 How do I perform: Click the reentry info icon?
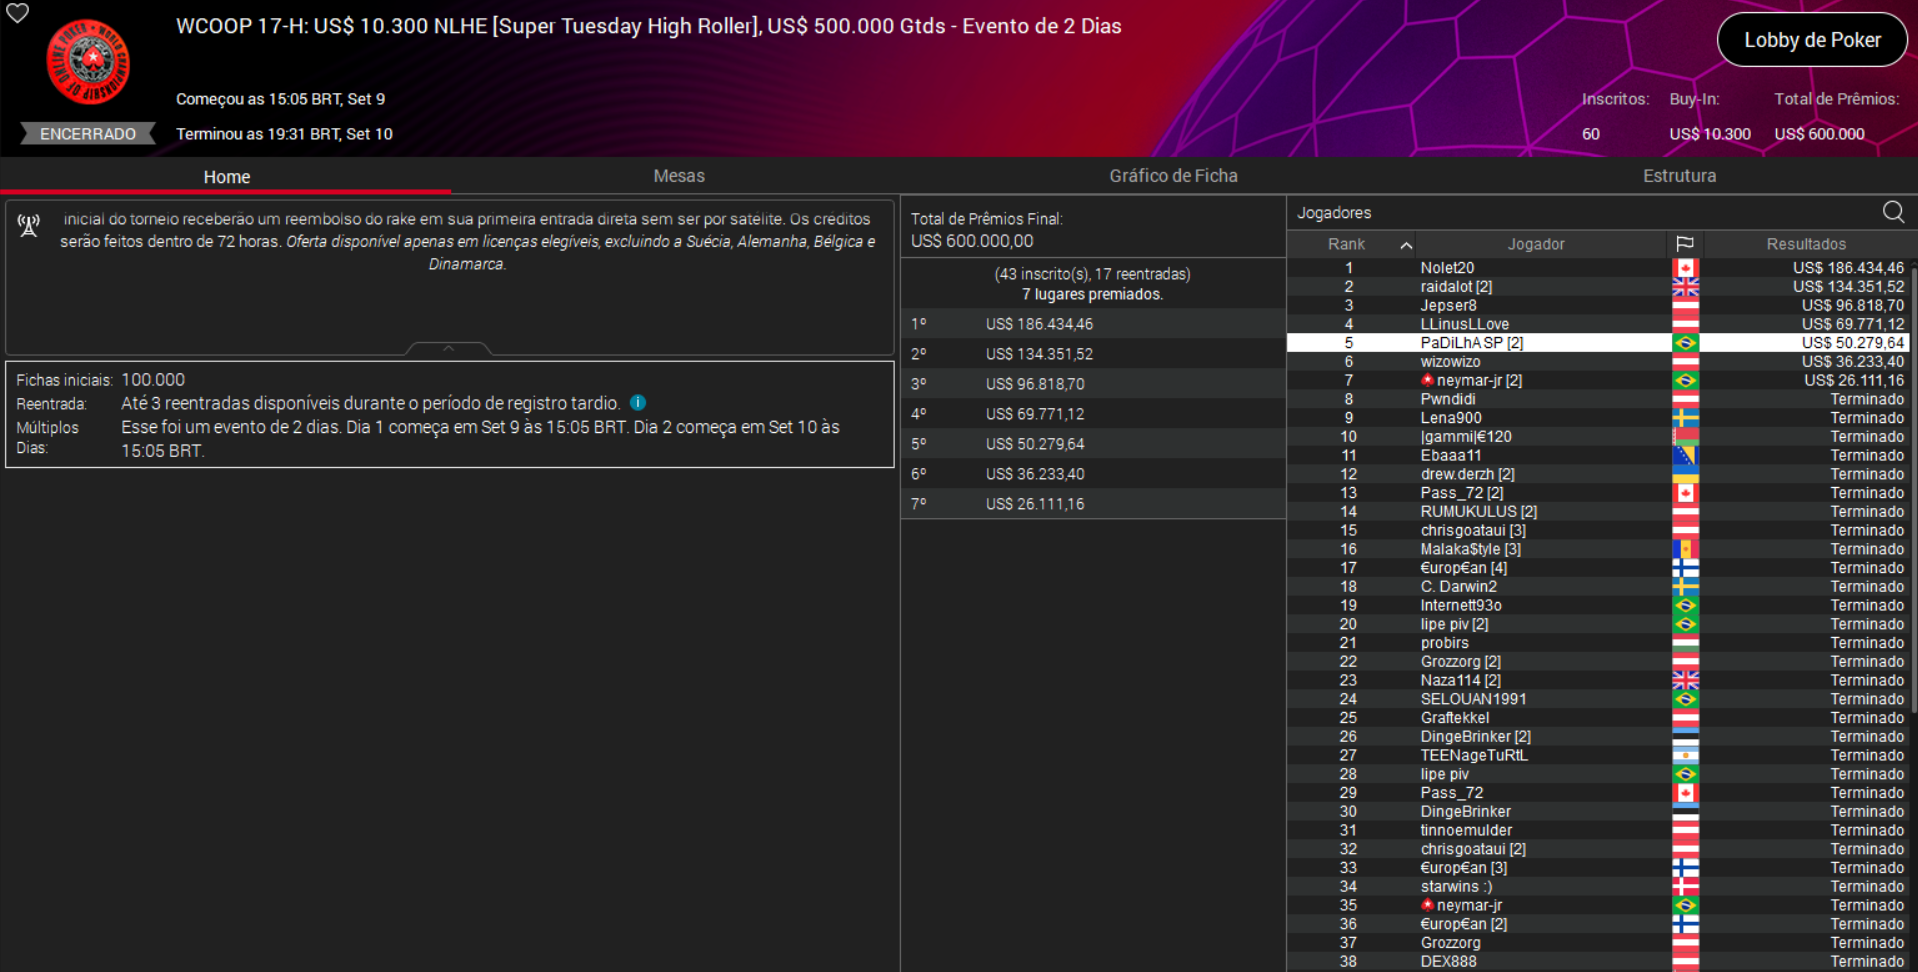coord(638,403)
